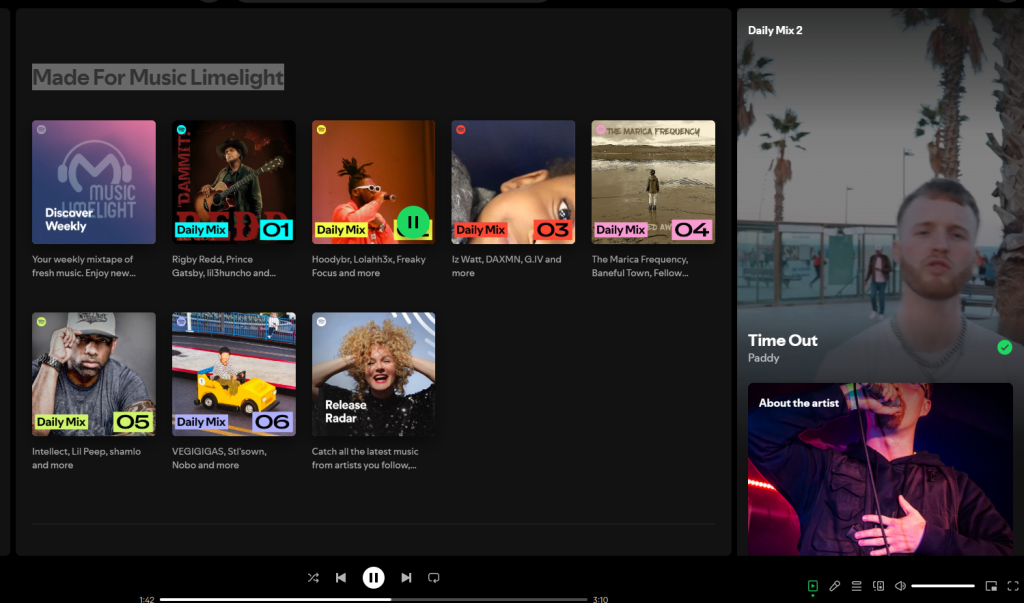
Task: Mute audio with the speaker icon
Action: (x=900, y=586)
